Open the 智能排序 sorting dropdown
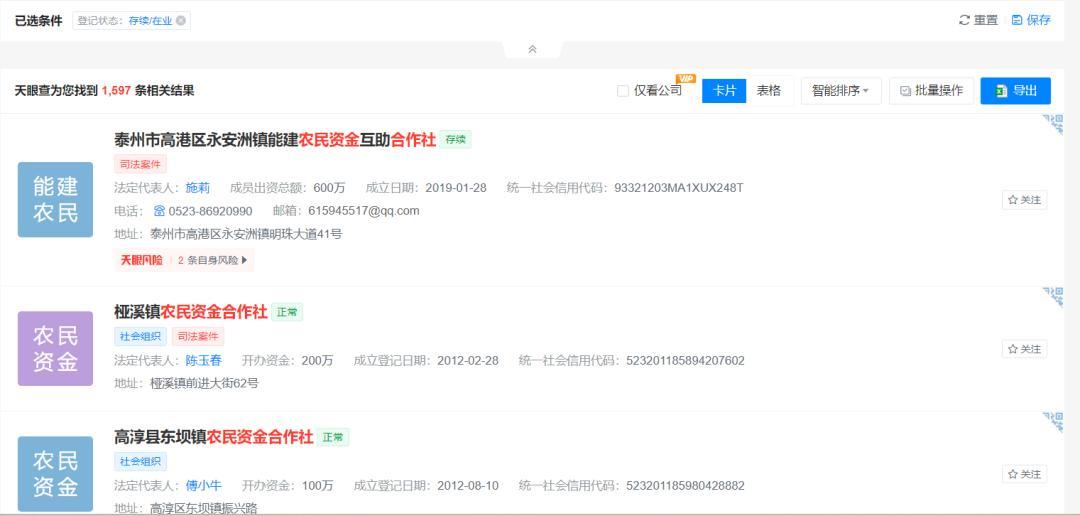 point(841,91)
